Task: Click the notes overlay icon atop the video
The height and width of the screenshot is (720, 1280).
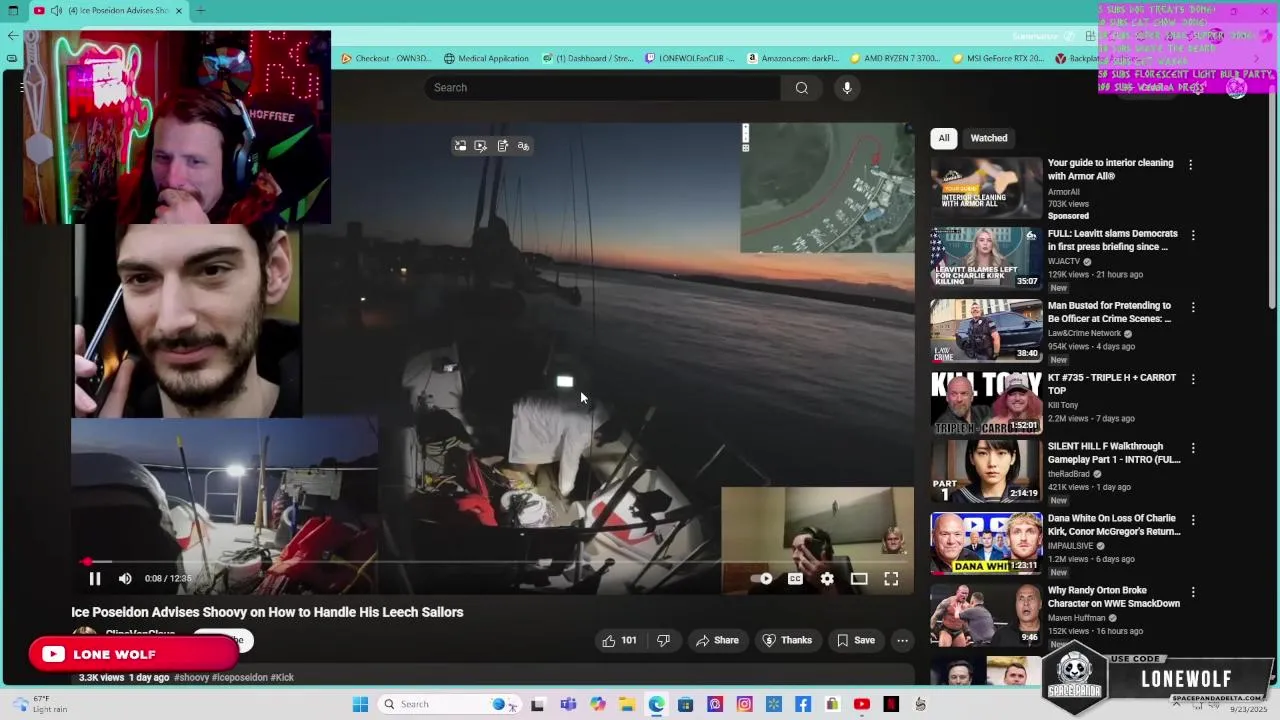Action: [502, 146]
